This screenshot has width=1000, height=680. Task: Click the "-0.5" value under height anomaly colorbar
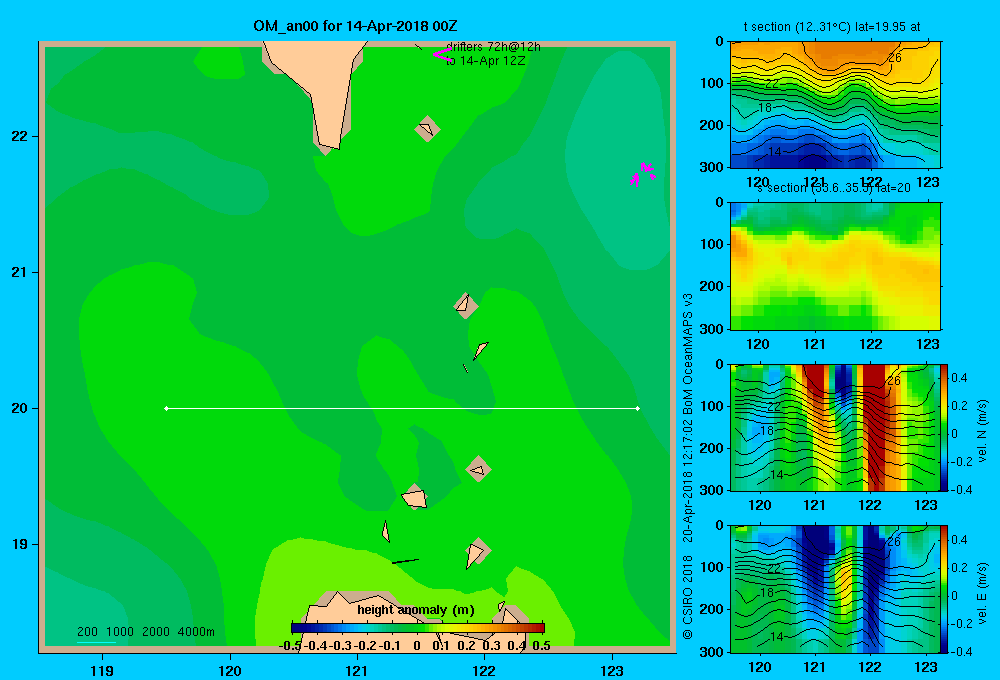coord(290,646)
